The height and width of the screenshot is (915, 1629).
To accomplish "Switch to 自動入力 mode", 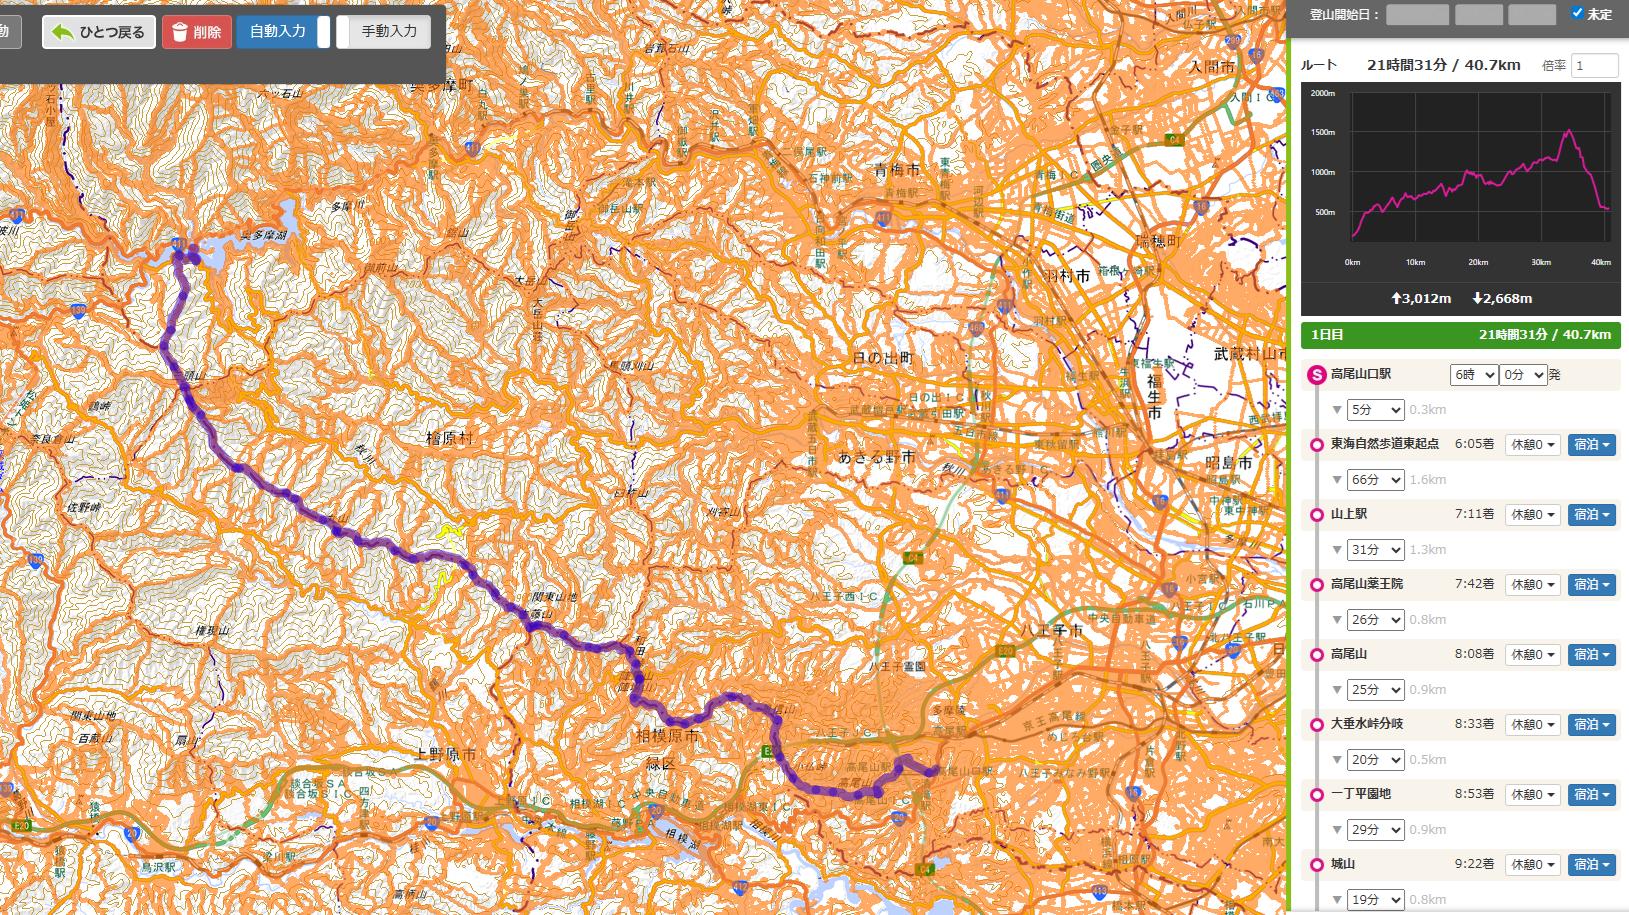I will [x=278, y=32].
